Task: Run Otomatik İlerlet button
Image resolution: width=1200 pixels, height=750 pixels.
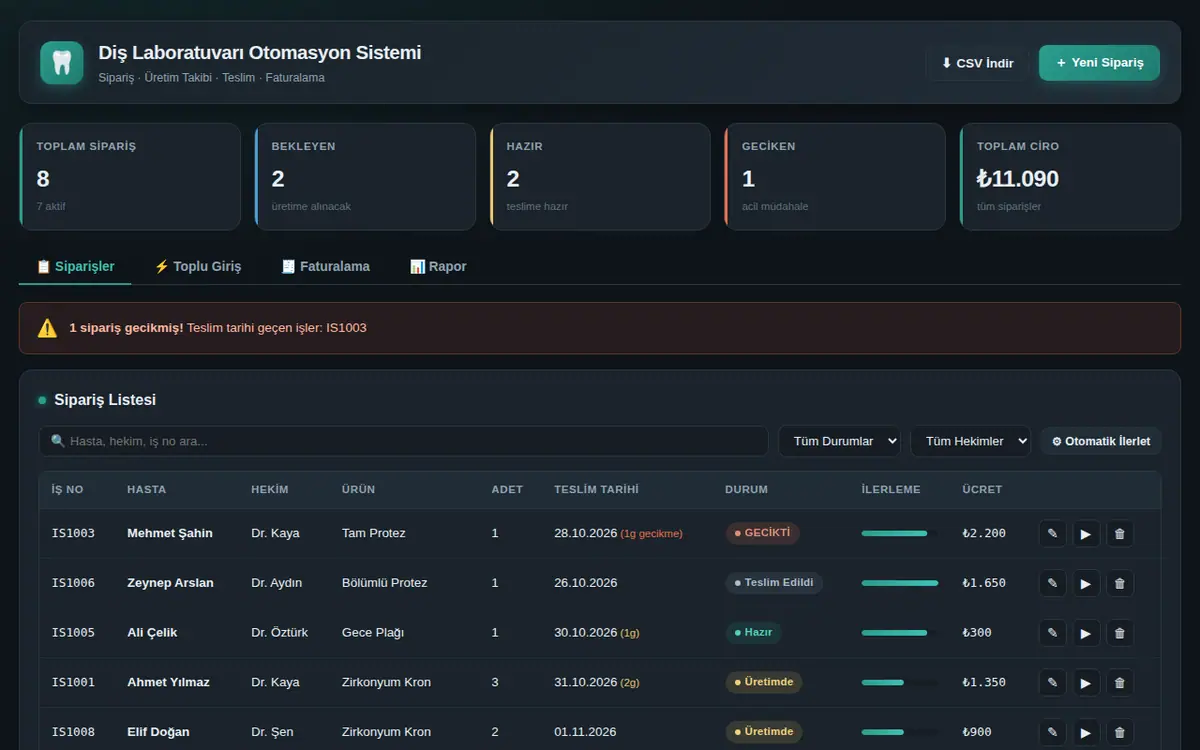Action: pyautogui.click(x=1101, y=441)
